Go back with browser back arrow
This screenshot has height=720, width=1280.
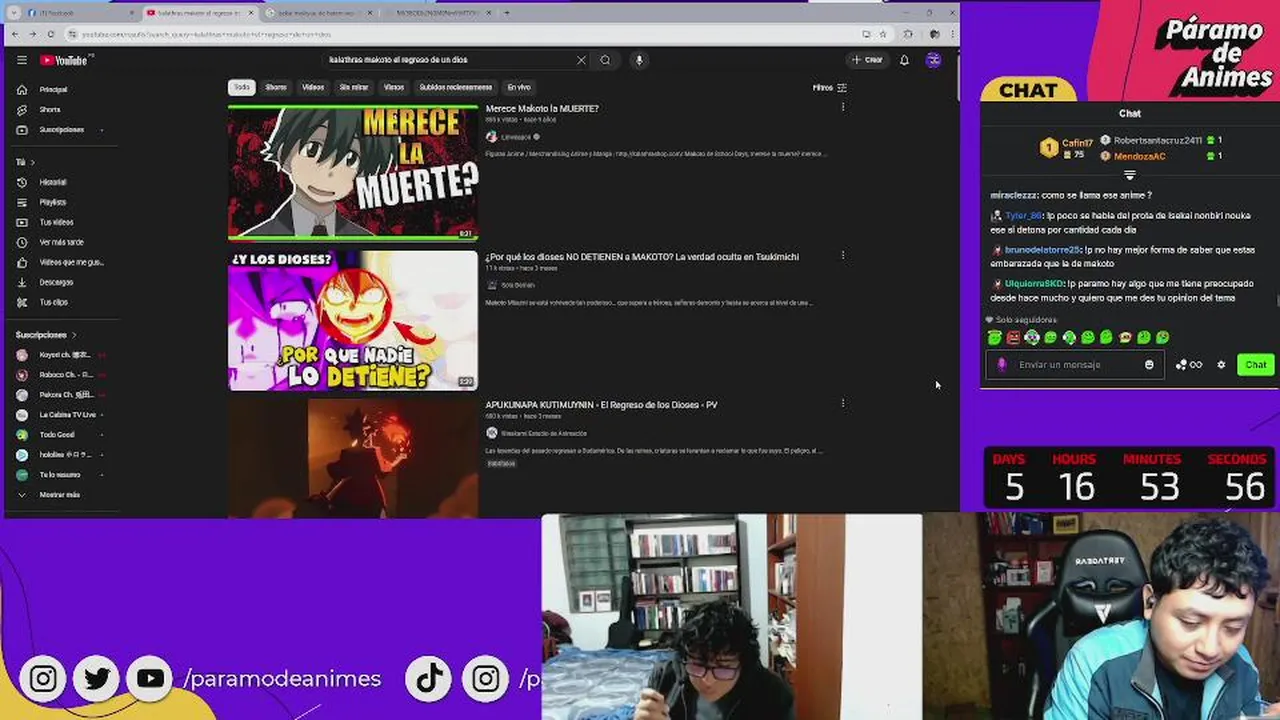tap(15, 34)
